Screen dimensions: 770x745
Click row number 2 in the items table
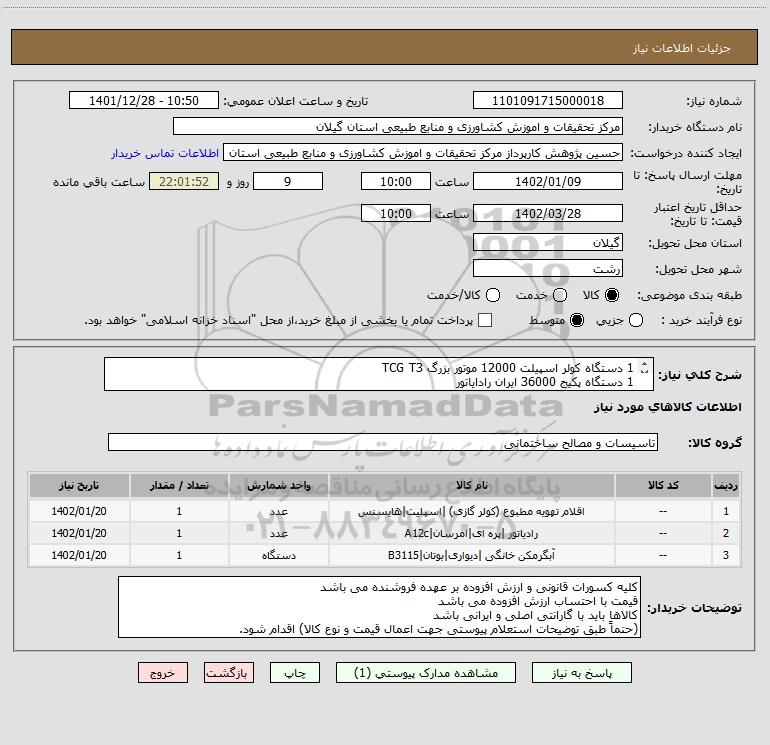click(x=726, y=533)
